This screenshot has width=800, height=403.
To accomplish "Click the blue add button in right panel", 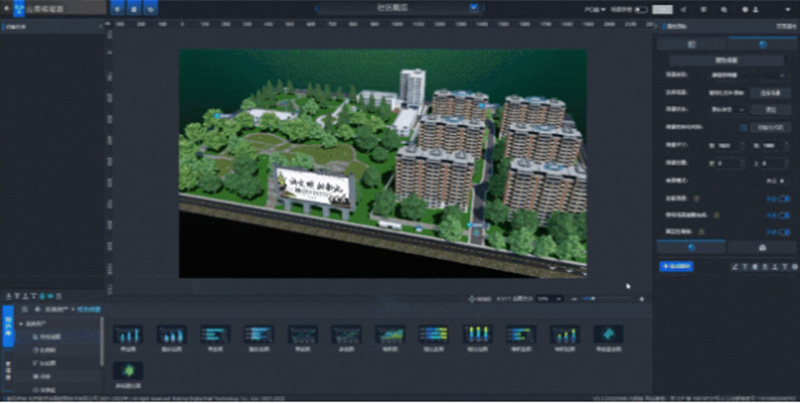I will click(676, 267).
